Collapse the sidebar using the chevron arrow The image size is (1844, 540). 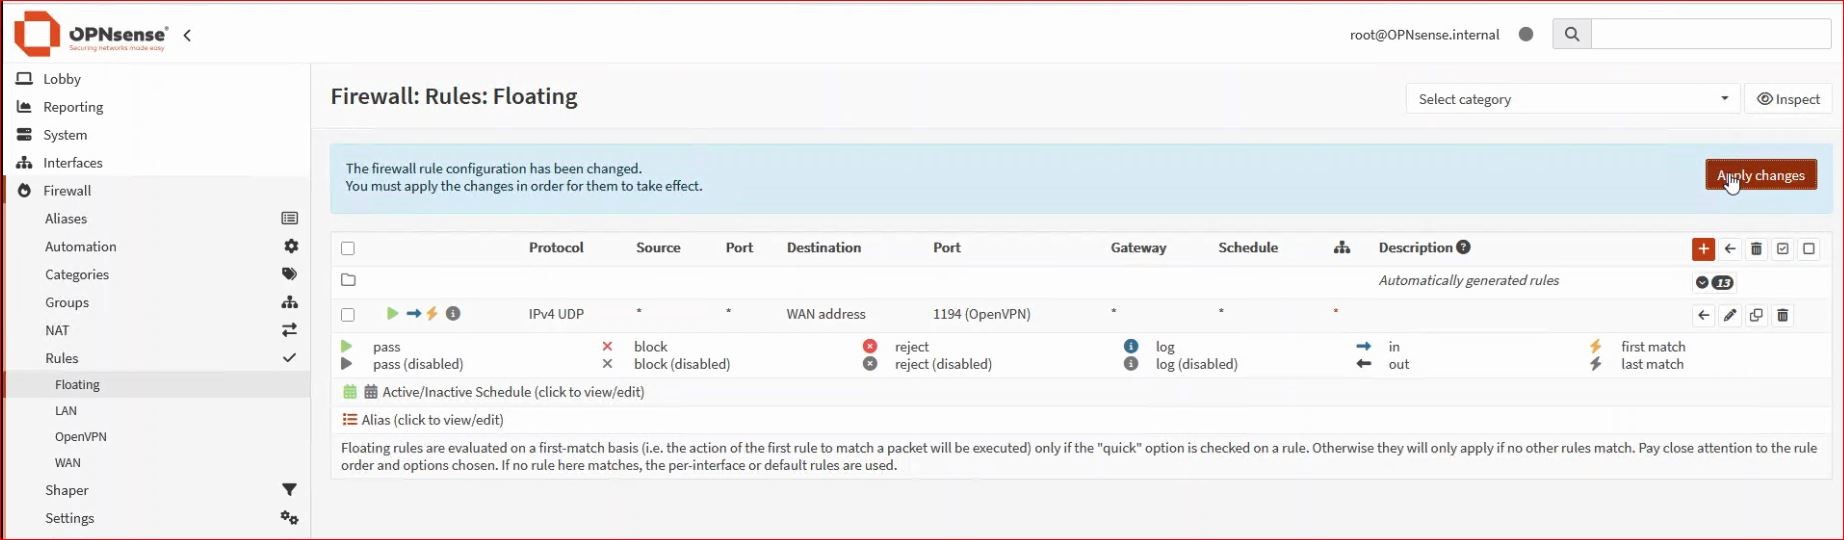(x=187, y=35)
